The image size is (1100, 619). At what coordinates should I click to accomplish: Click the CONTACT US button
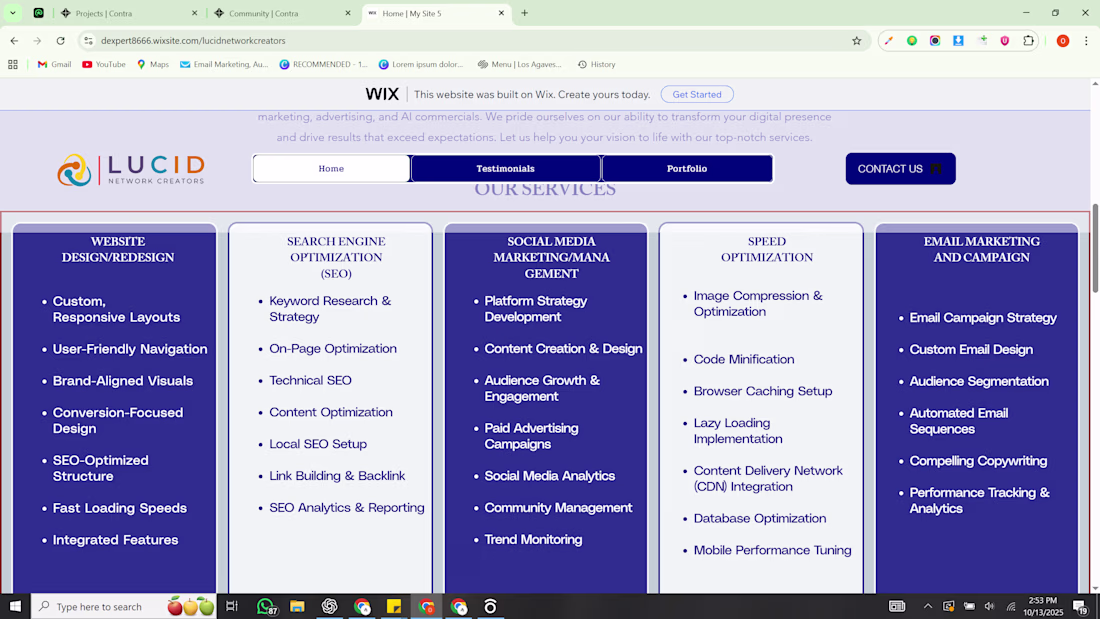(900, 168)
